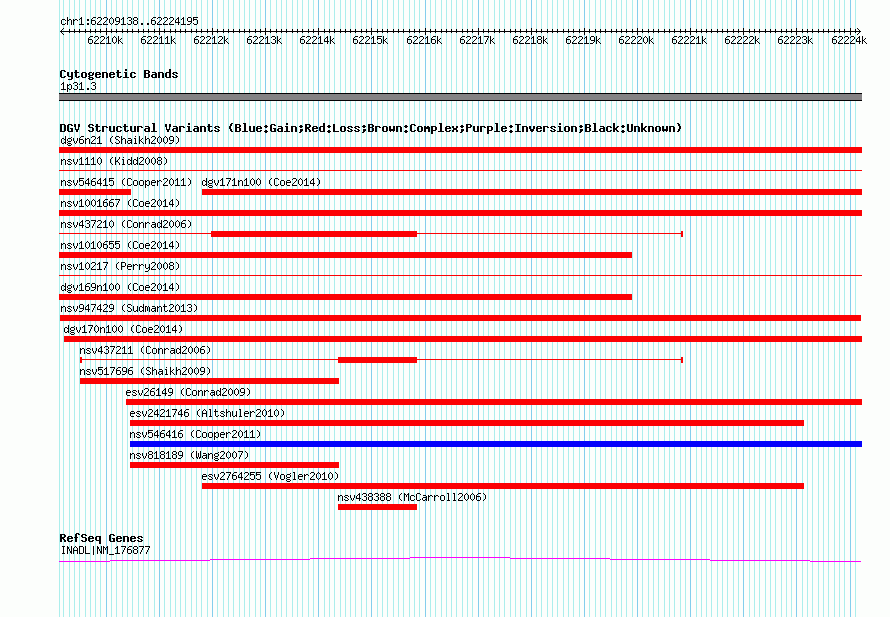Open the esv2764255 (Vogler2010) label
The height and width of the screenshot is (617, 890).
pyautogui.click(x=270, y=476)
